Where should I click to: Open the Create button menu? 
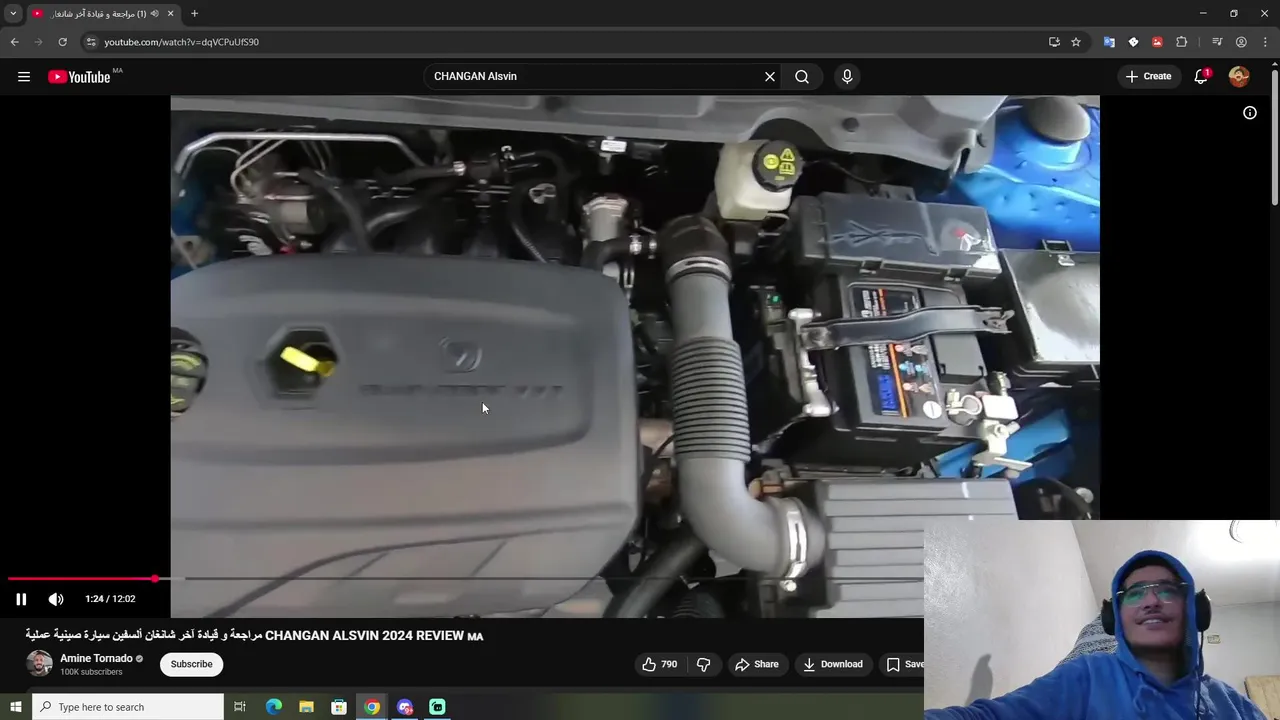point(1148,76)
